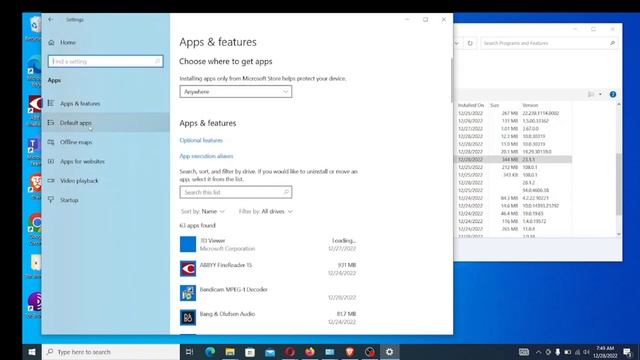Open Default apps settings page
Viewport: 640px width, 360px height.
[106, 123]
